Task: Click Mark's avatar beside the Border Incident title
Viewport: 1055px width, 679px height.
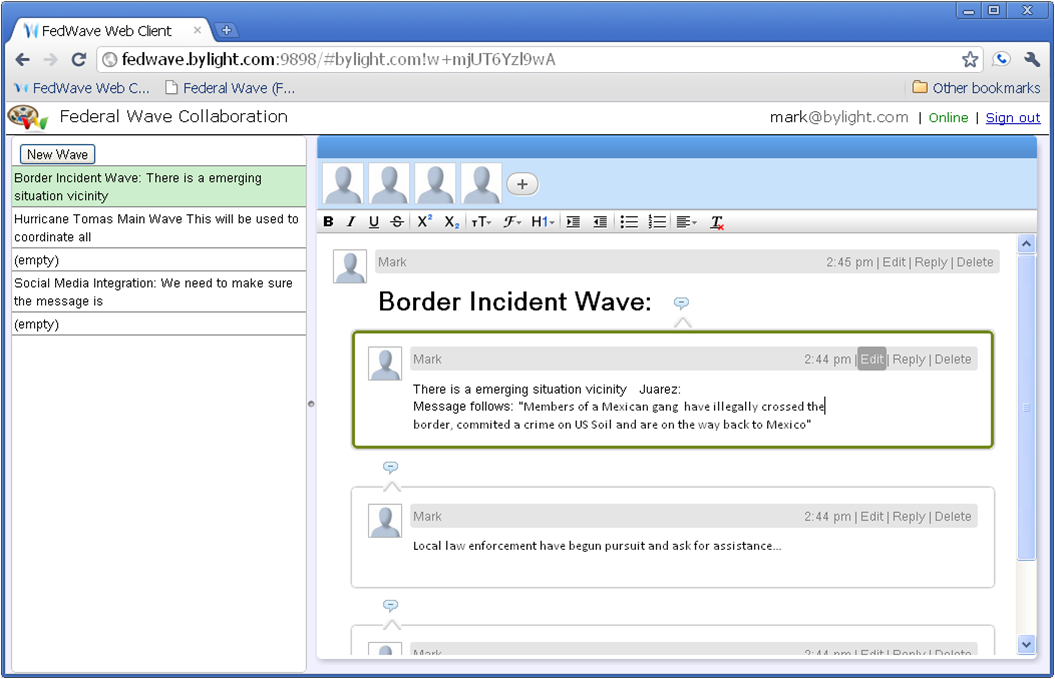Action: click(350, 266)
